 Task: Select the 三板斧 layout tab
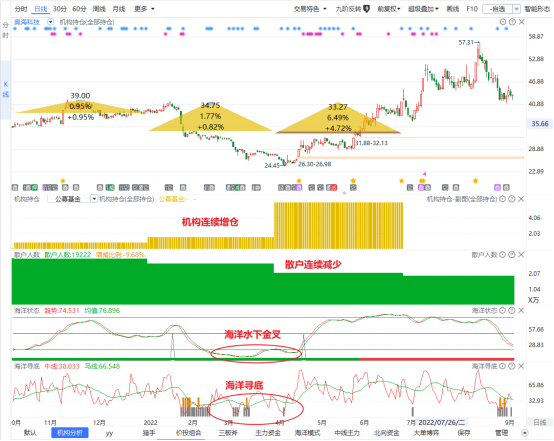tap(228, 433)
